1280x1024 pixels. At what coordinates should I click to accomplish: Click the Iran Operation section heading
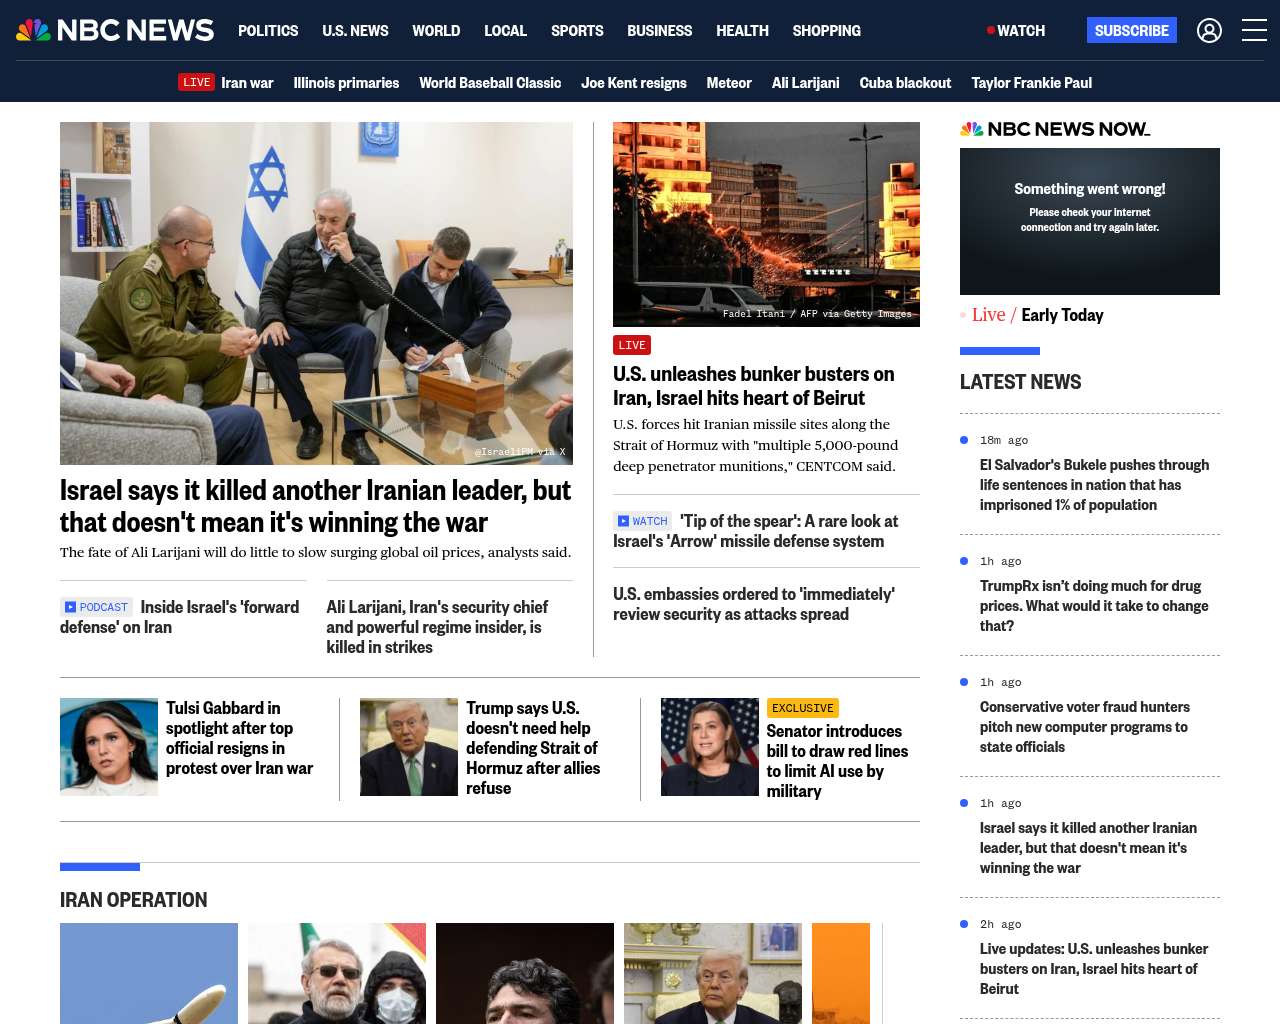(134, 900)
